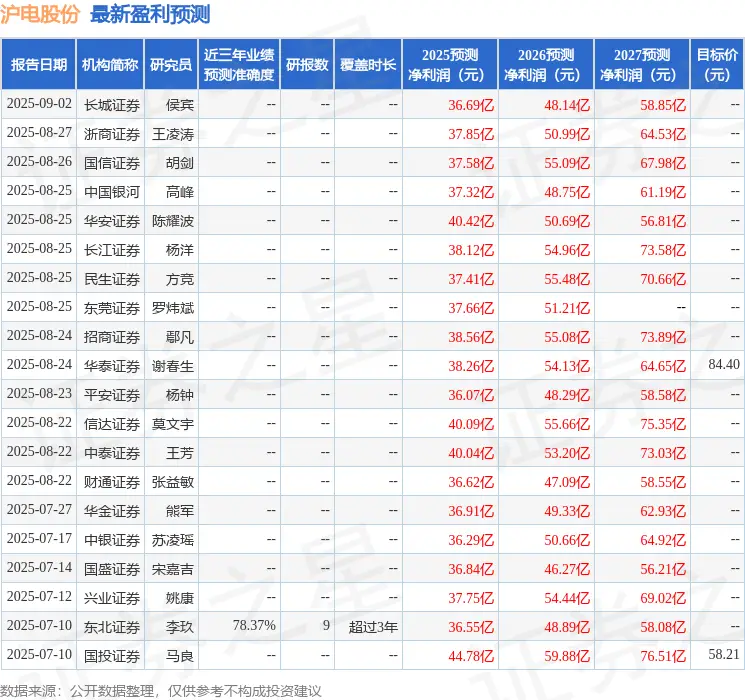
Task: Click the 沪电股份 title text
Action: coord(40,14)
